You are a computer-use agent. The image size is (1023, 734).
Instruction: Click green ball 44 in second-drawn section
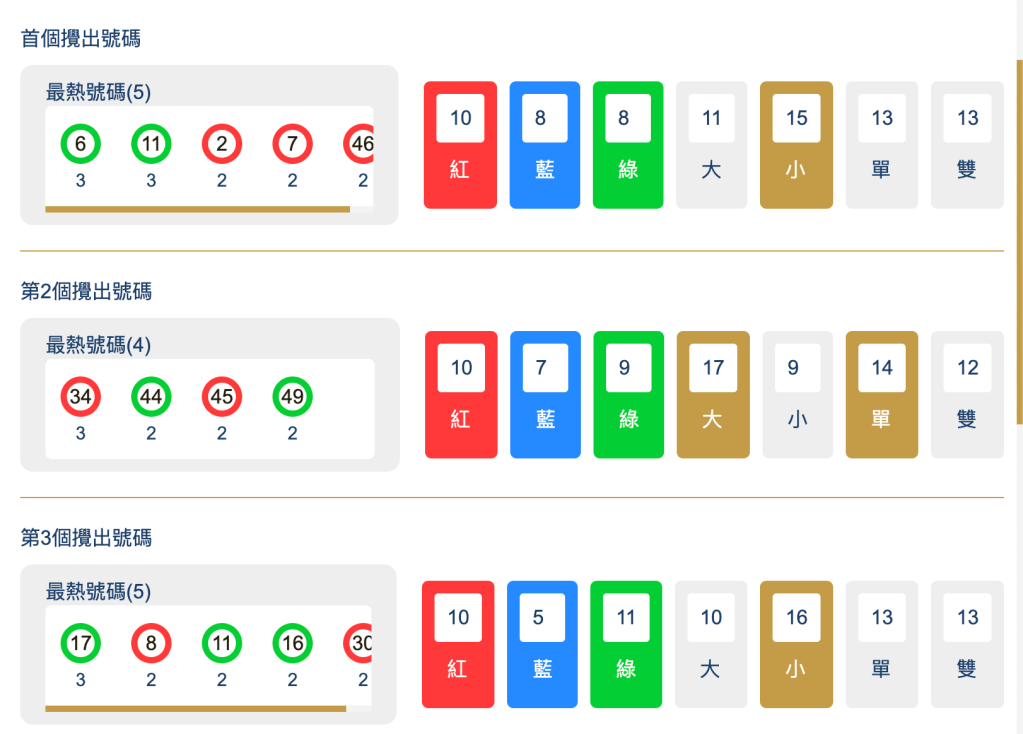point(151,397)
